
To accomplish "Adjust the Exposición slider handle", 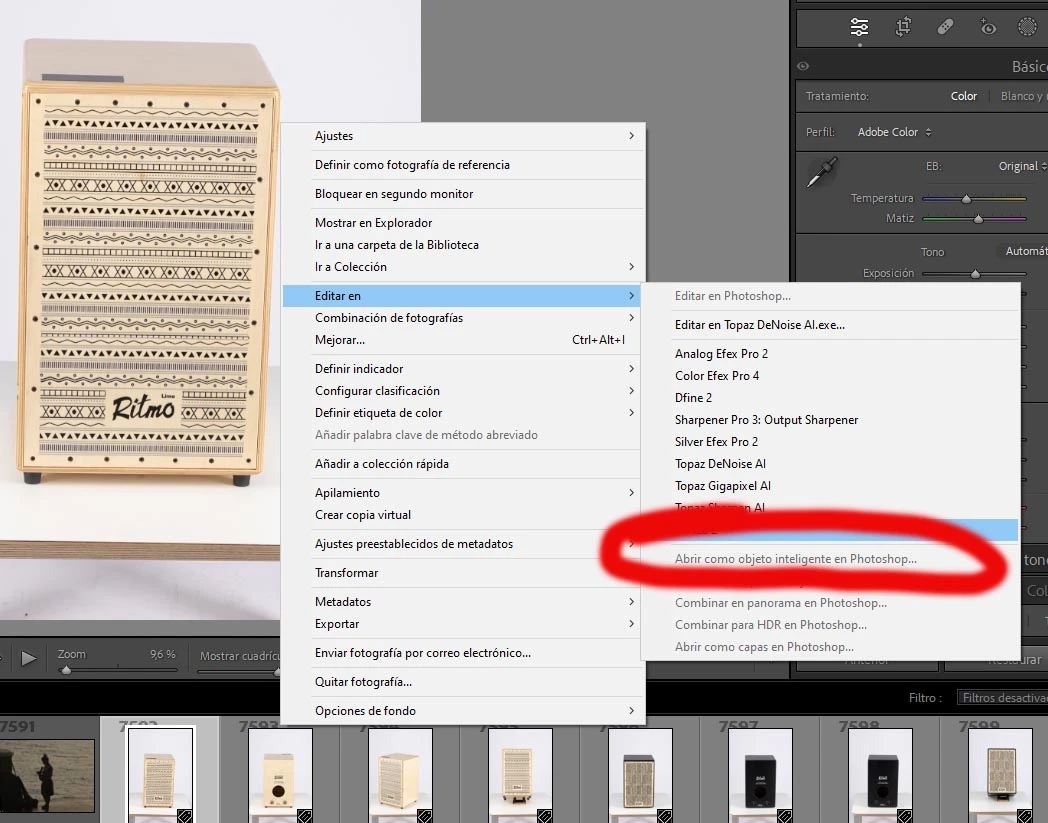I will click(x=975, y=273).
